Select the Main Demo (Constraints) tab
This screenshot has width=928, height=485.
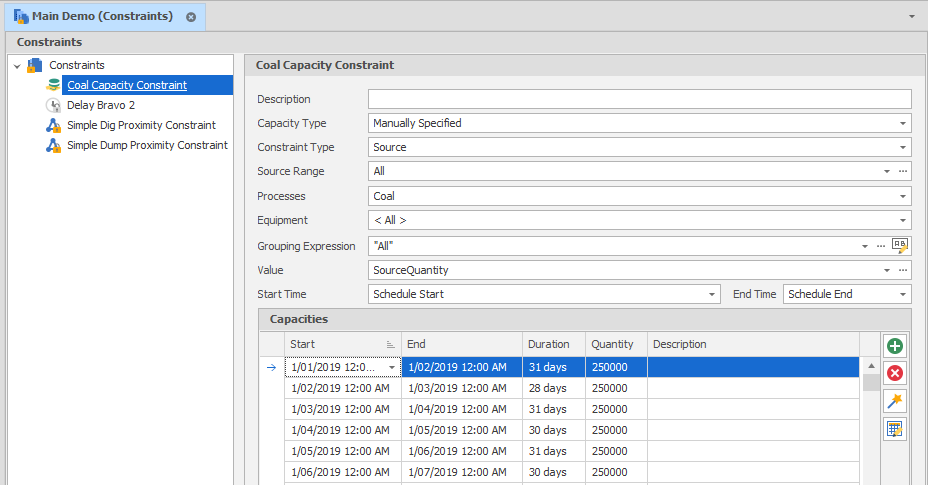[x=102, y=17]
